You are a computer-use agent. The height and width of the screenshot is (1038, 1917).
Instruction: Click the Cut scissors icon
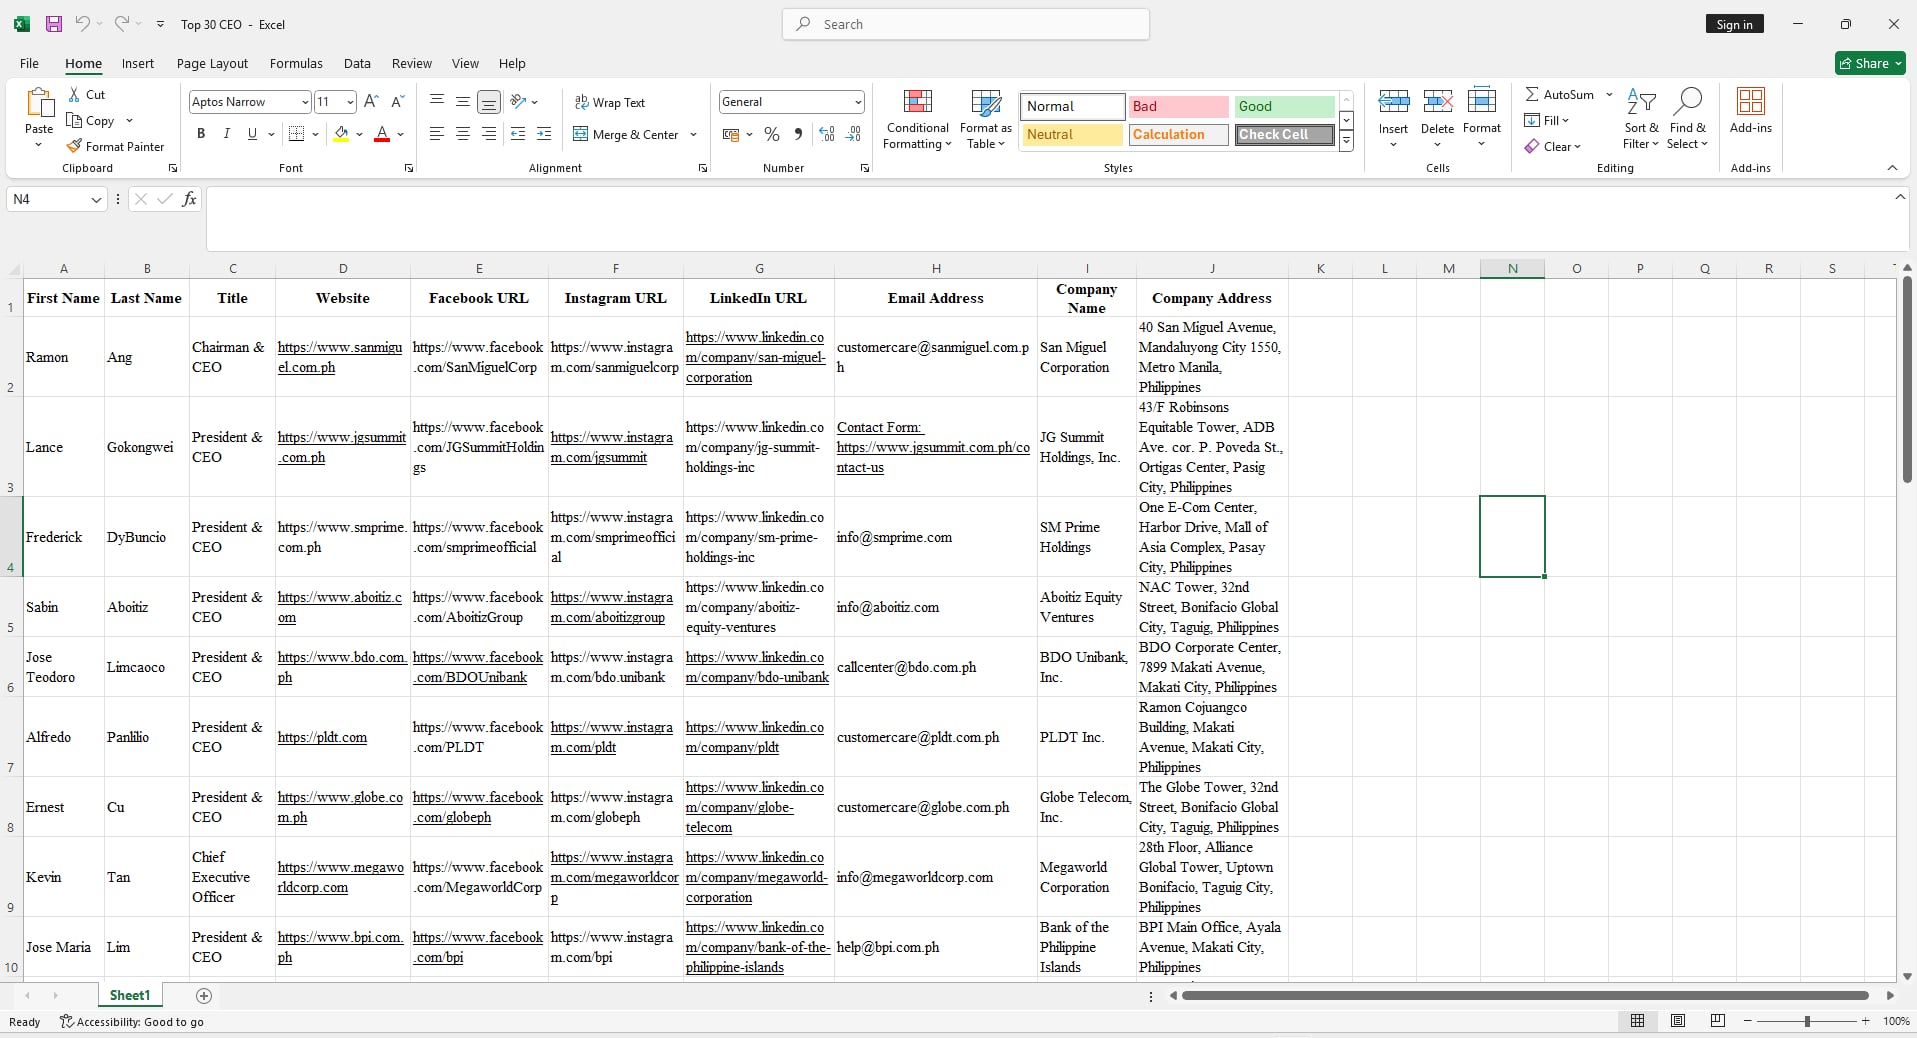(74, 94)
